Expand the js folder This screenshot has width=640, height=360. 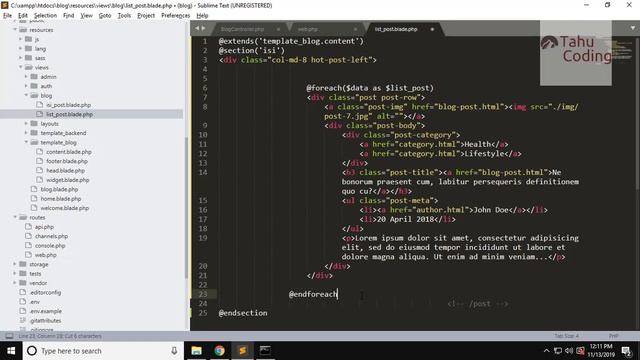coord(20,39)
